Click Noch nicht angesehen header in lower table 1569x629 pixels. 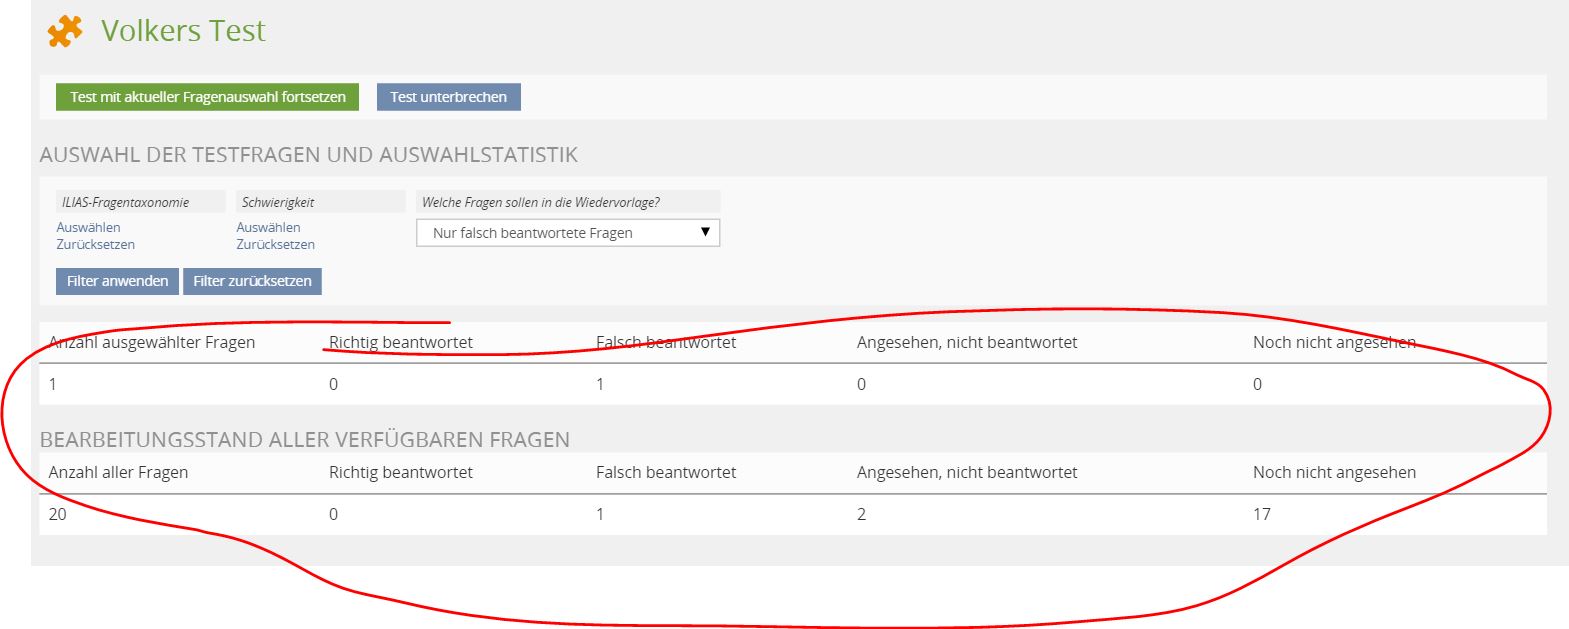click(x=1333, y=472)
